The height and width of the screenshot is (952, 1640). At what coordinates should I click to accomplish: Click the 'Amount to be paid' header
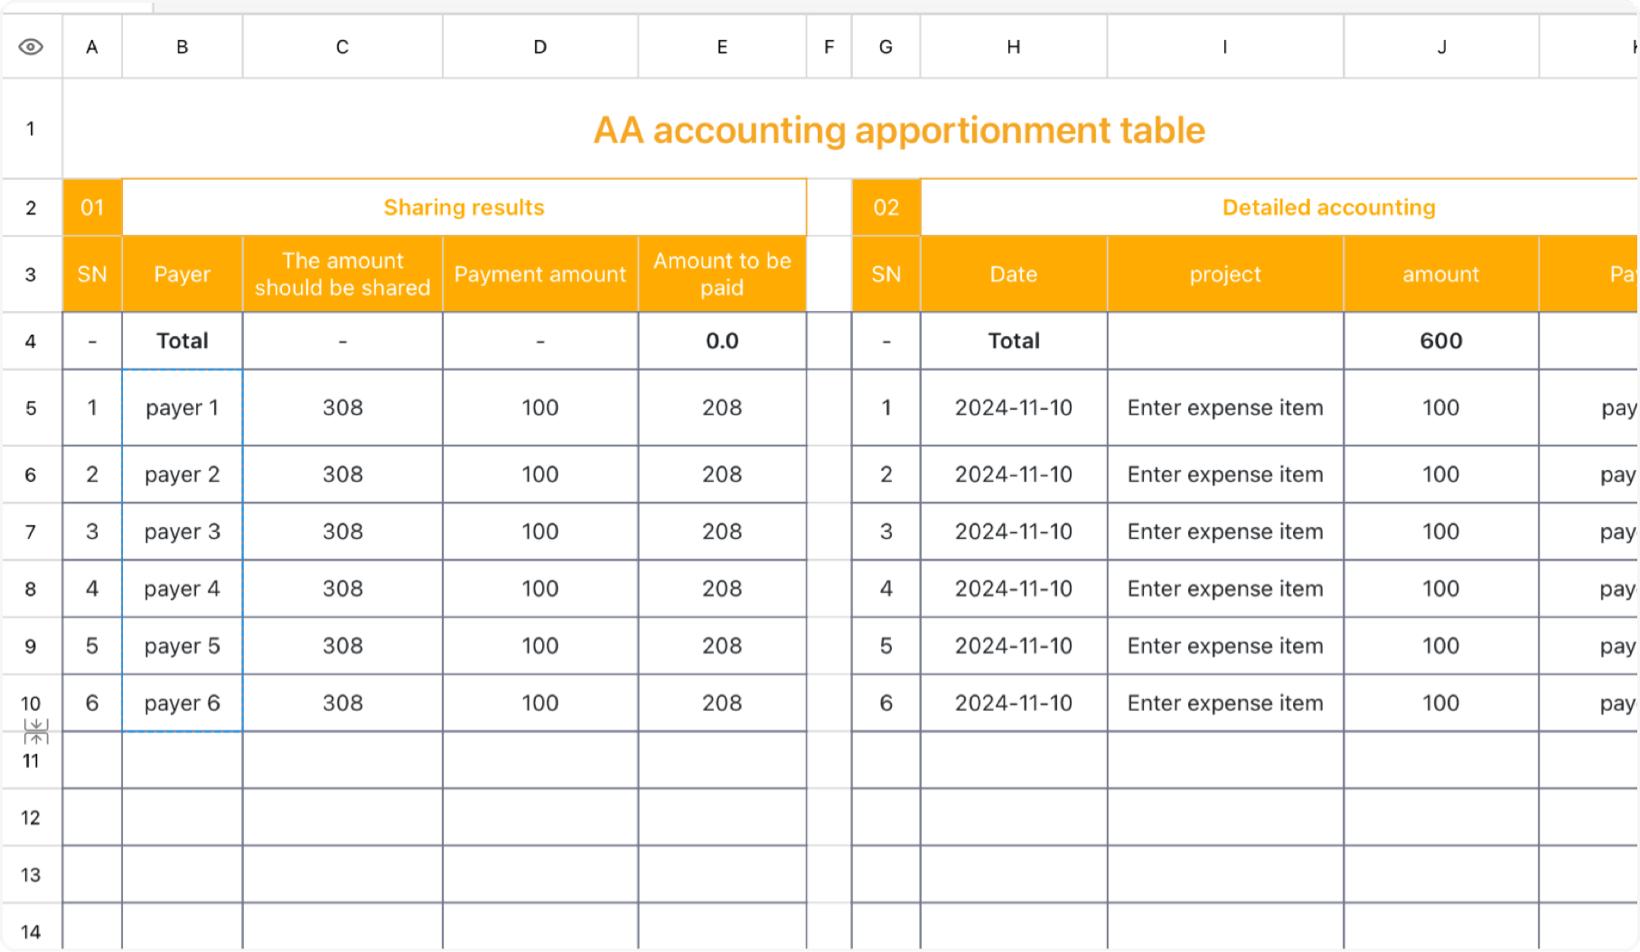[722, 274]
